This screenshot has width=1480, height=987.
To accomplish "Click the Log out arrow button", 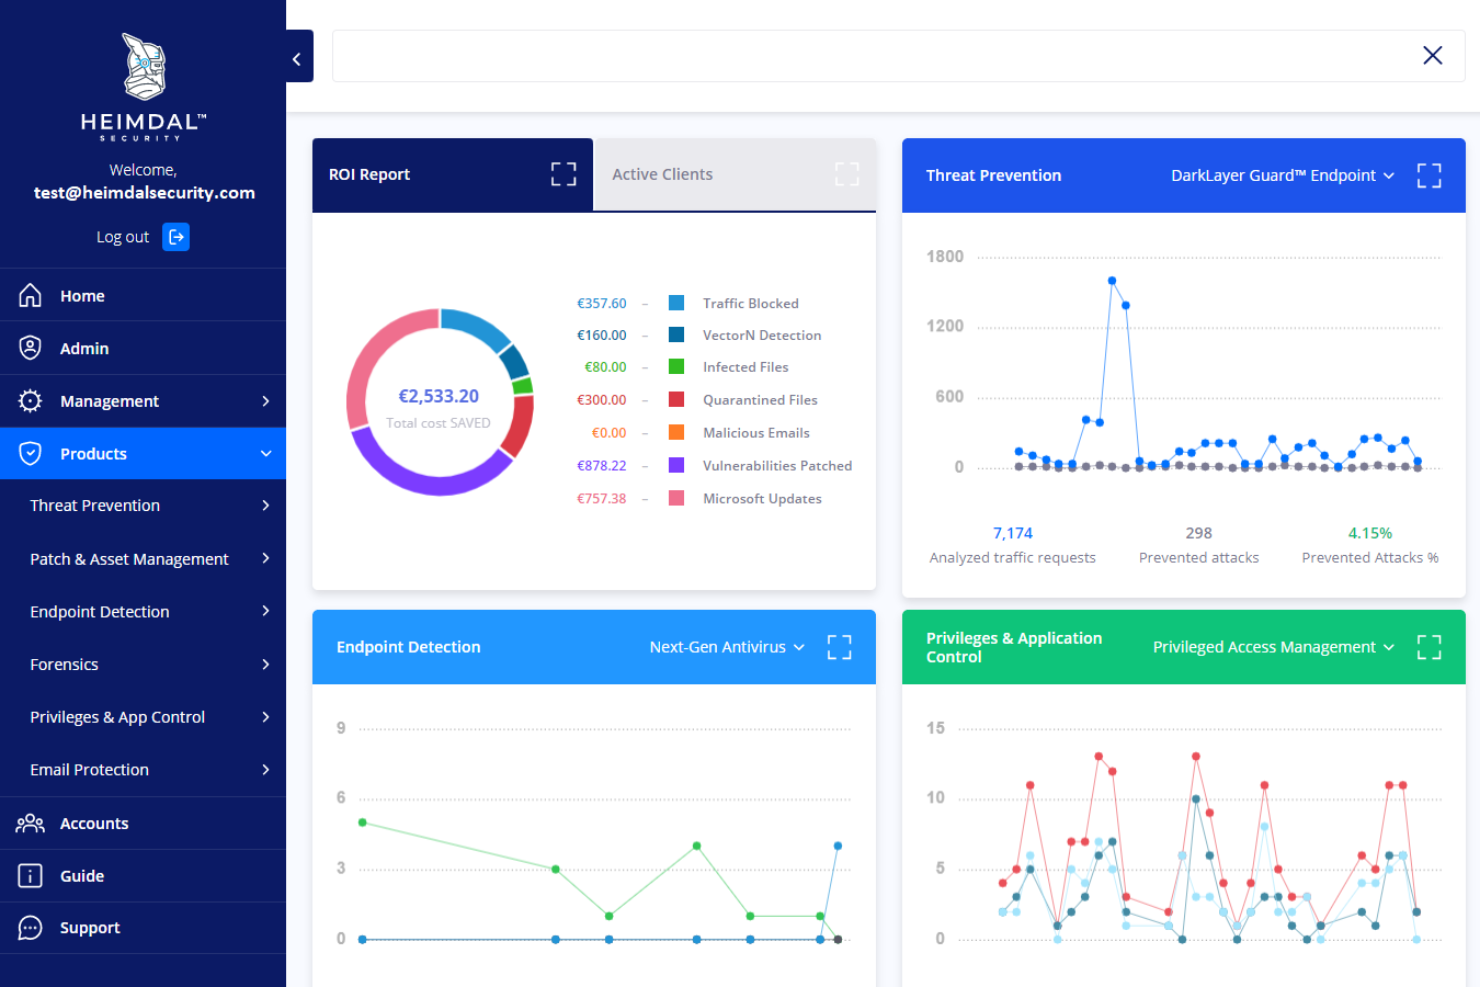I will point(176,237).
